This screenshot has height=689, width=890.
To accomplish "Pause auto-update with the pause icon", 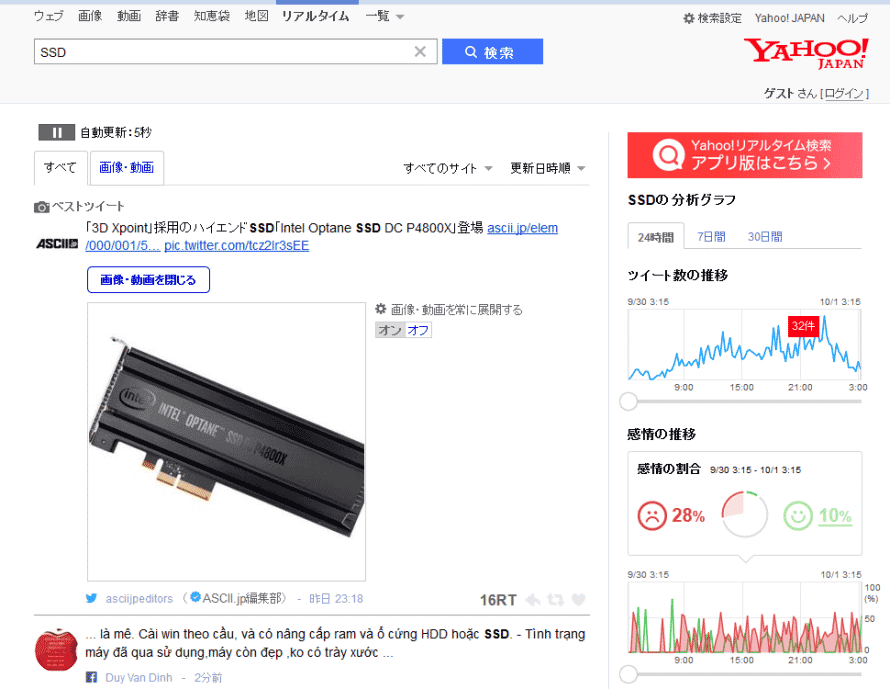I will (56, 132).
